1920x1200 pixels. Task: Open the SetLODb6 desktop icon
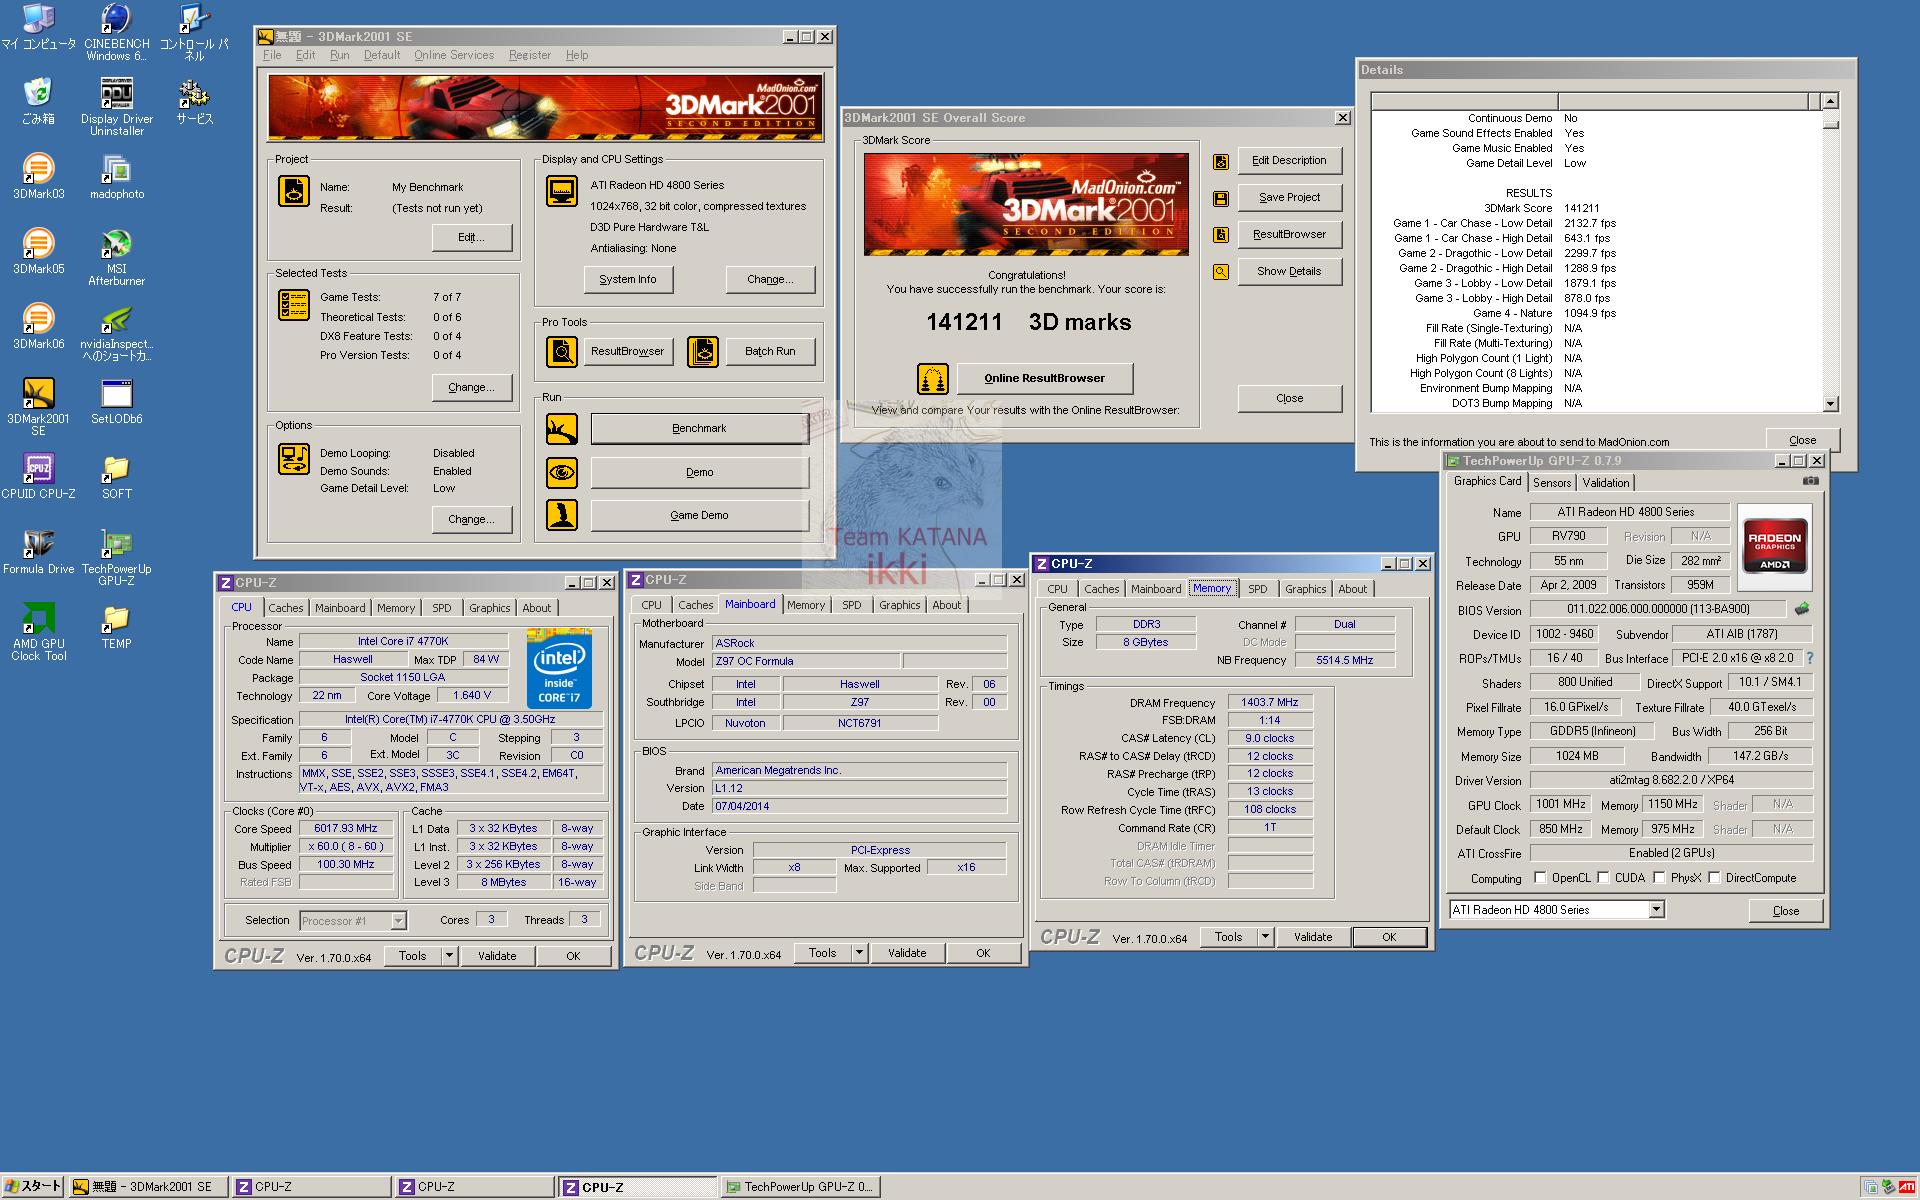click(x=117, y=401)
